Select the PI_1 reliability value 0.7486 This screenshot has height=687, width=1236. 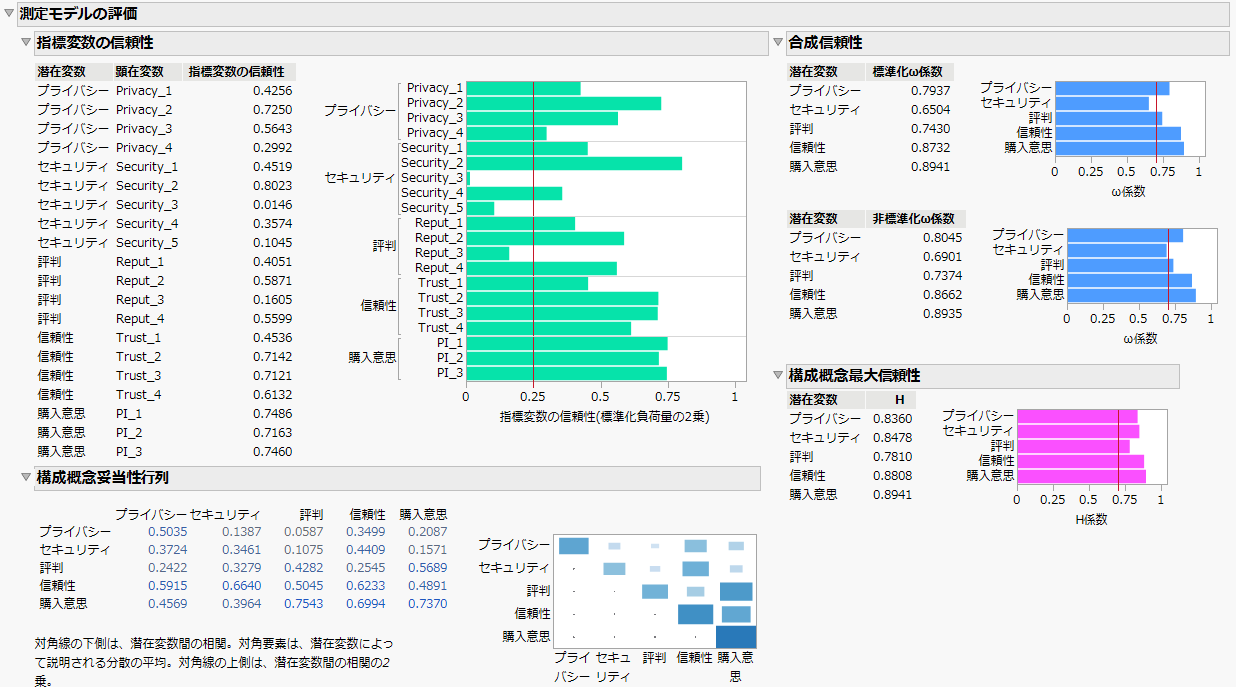pos(272,414)
